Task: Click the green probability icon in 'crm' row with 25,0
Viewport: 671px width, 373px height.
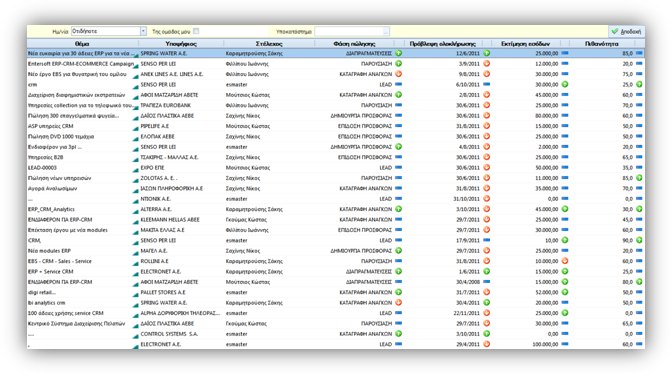Action: (639, 84)
